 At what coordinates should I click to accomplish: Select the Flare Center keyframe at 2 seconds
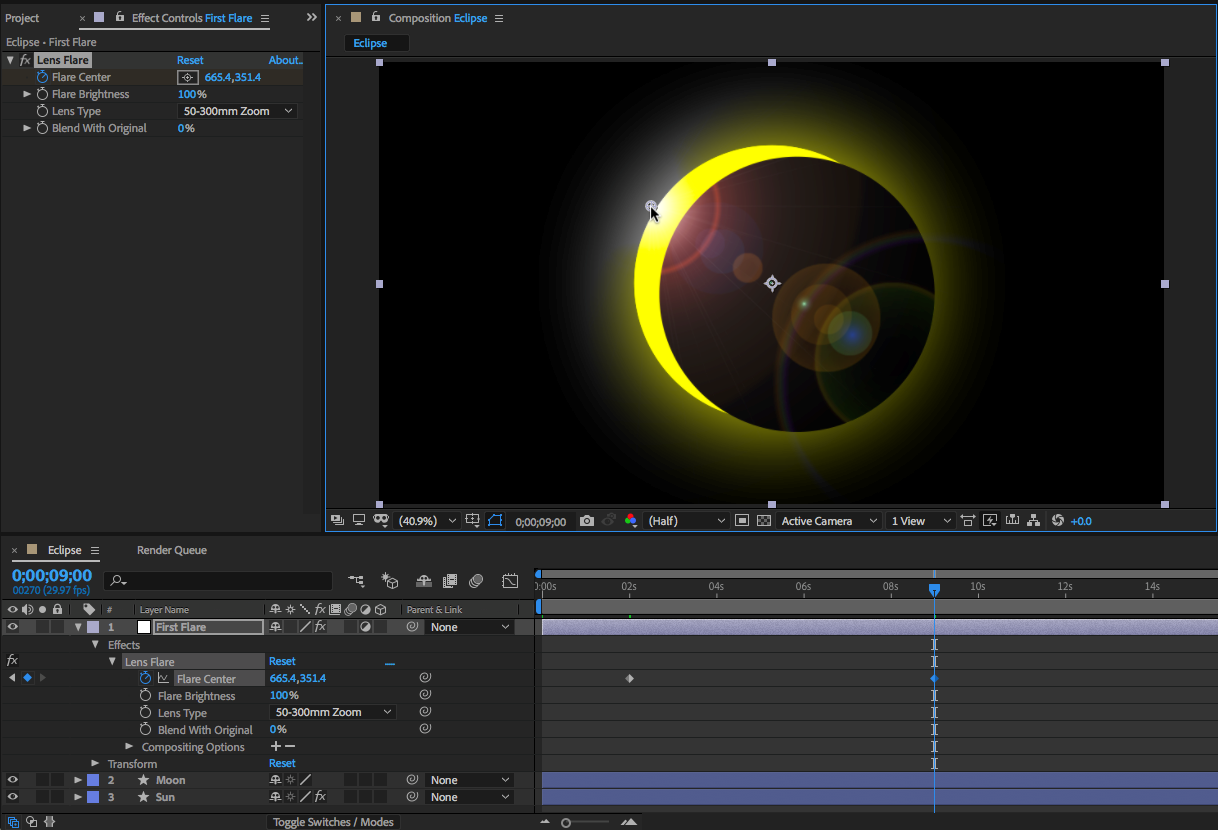point(629,679)
